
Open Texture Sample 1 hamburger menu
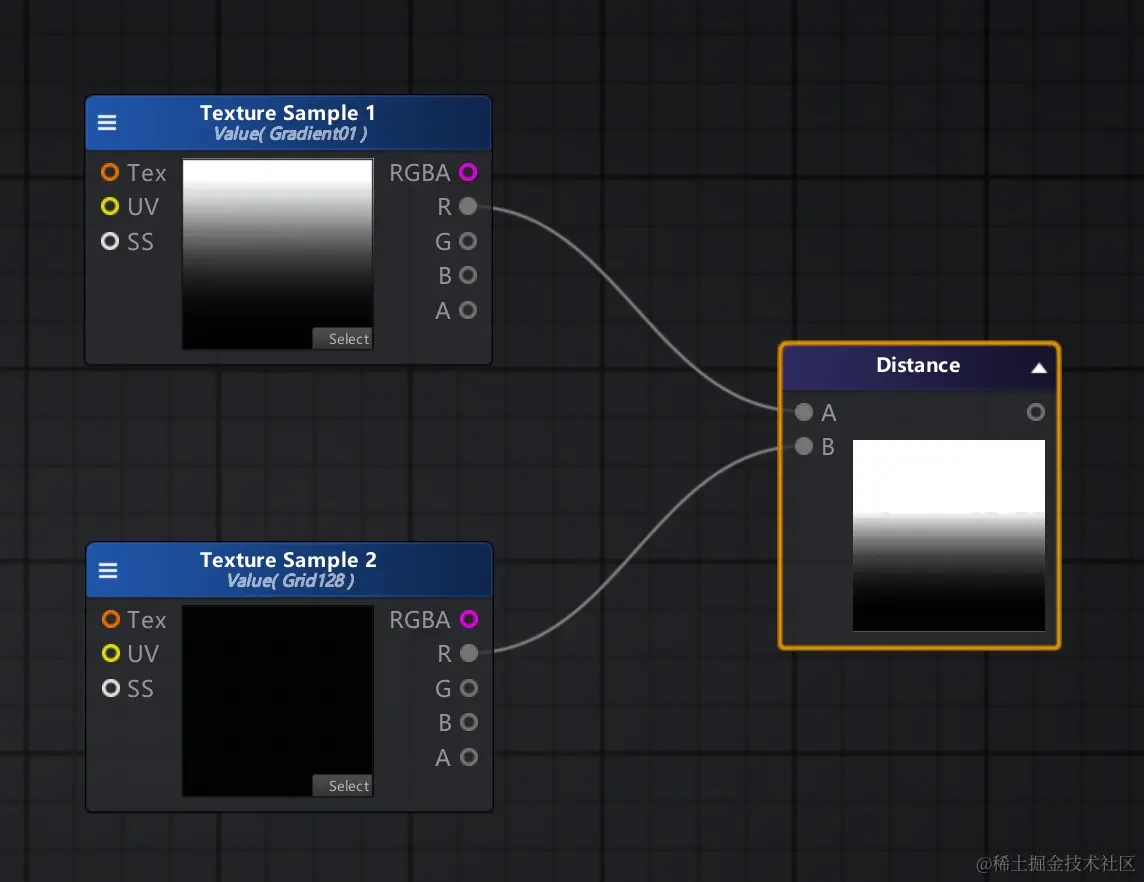tap(107, 123)
